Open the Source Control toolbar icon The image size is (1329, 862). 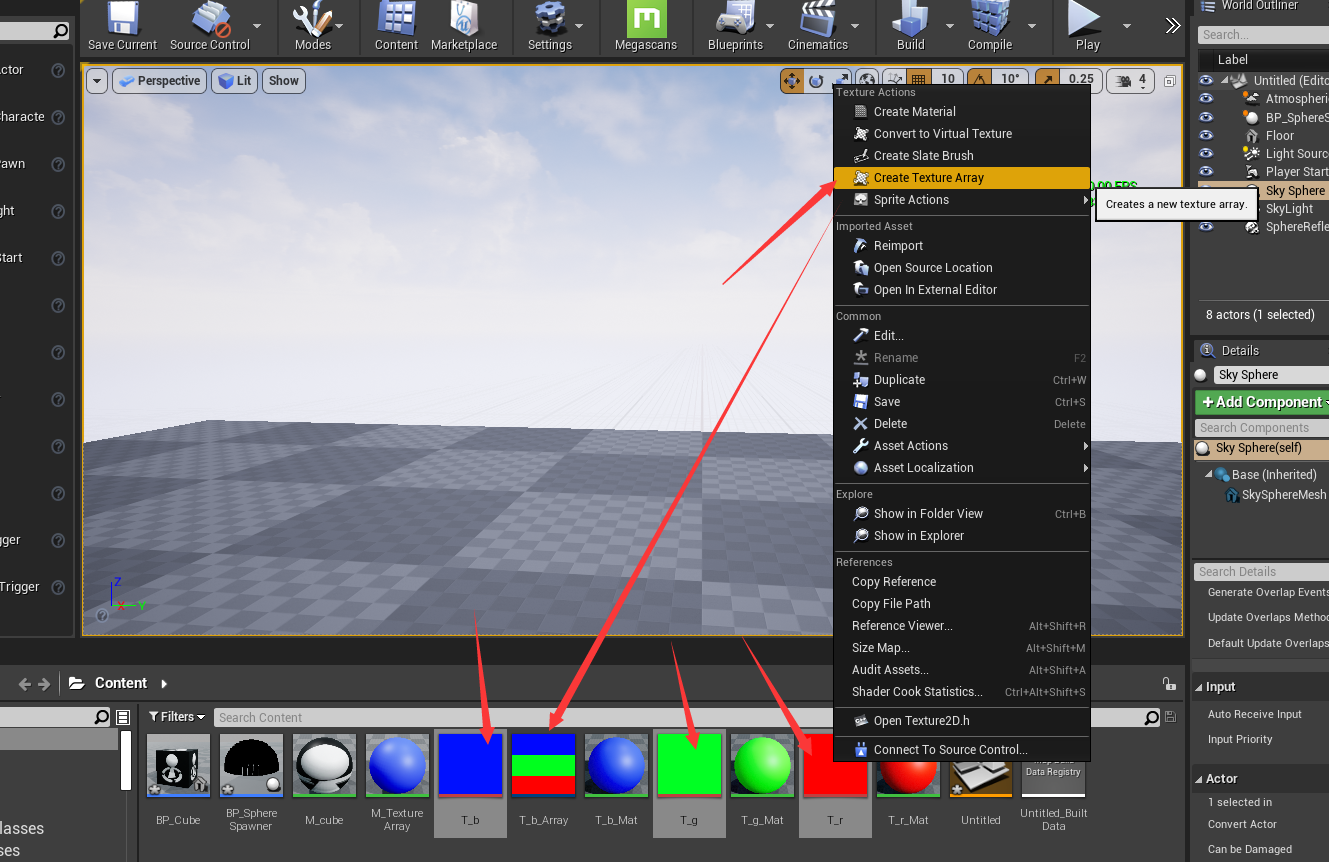pos(210,26)
